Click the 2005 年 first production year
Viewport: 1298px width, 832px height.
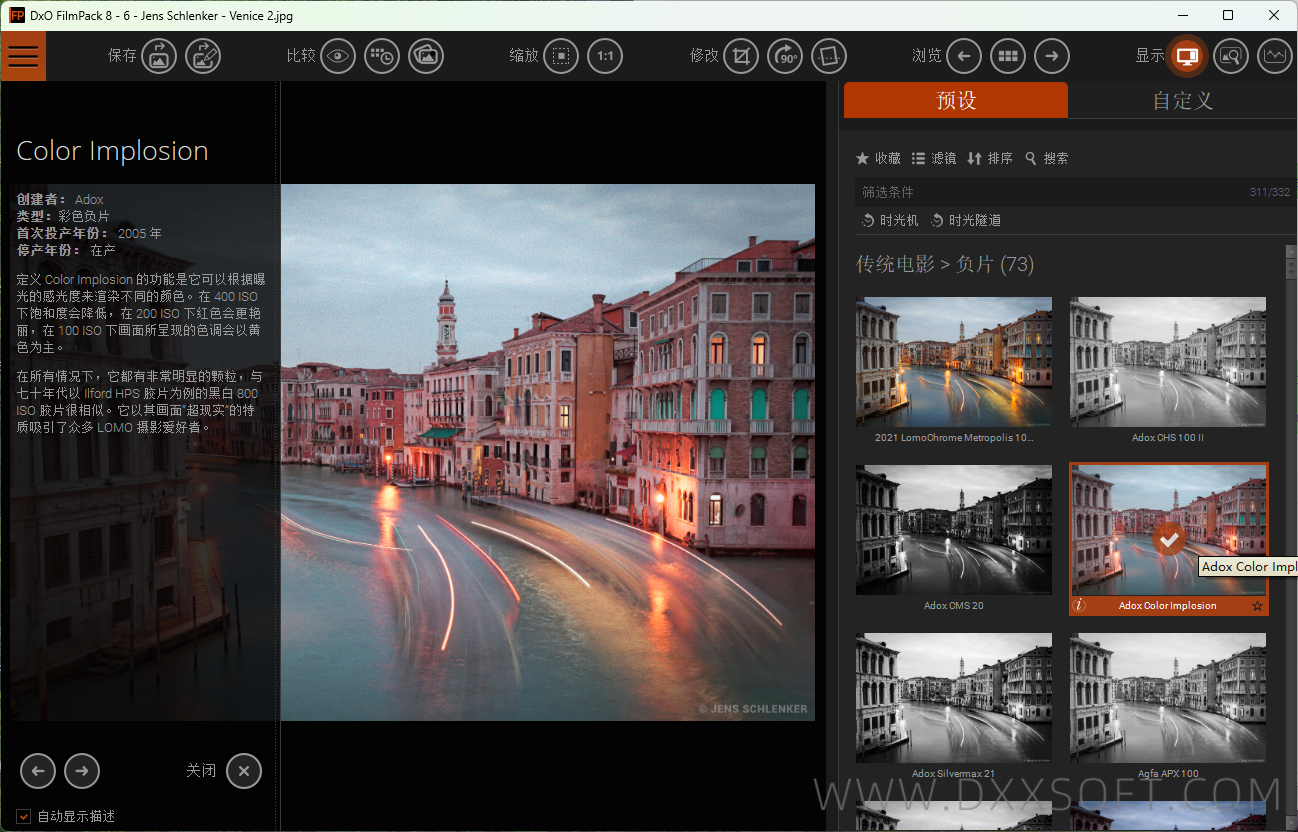(140, 233)
